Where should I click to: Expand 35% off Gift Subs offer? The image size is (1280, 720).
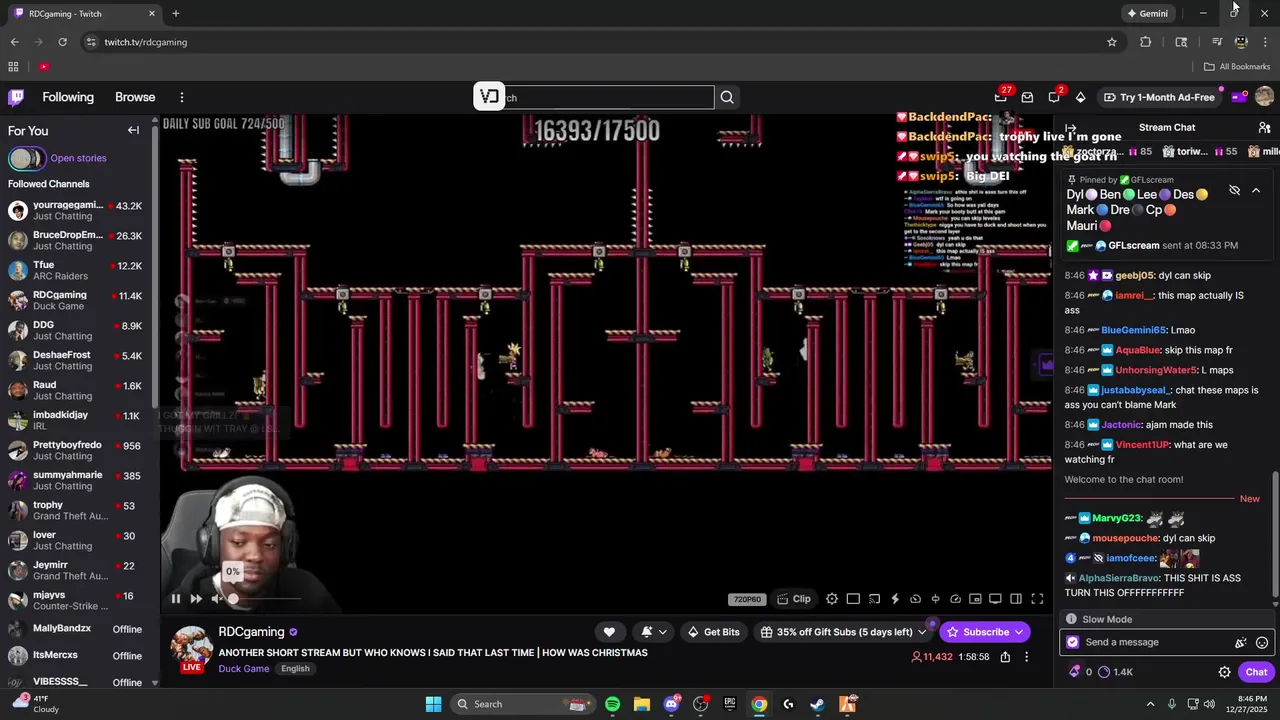(x=843, y=632)
